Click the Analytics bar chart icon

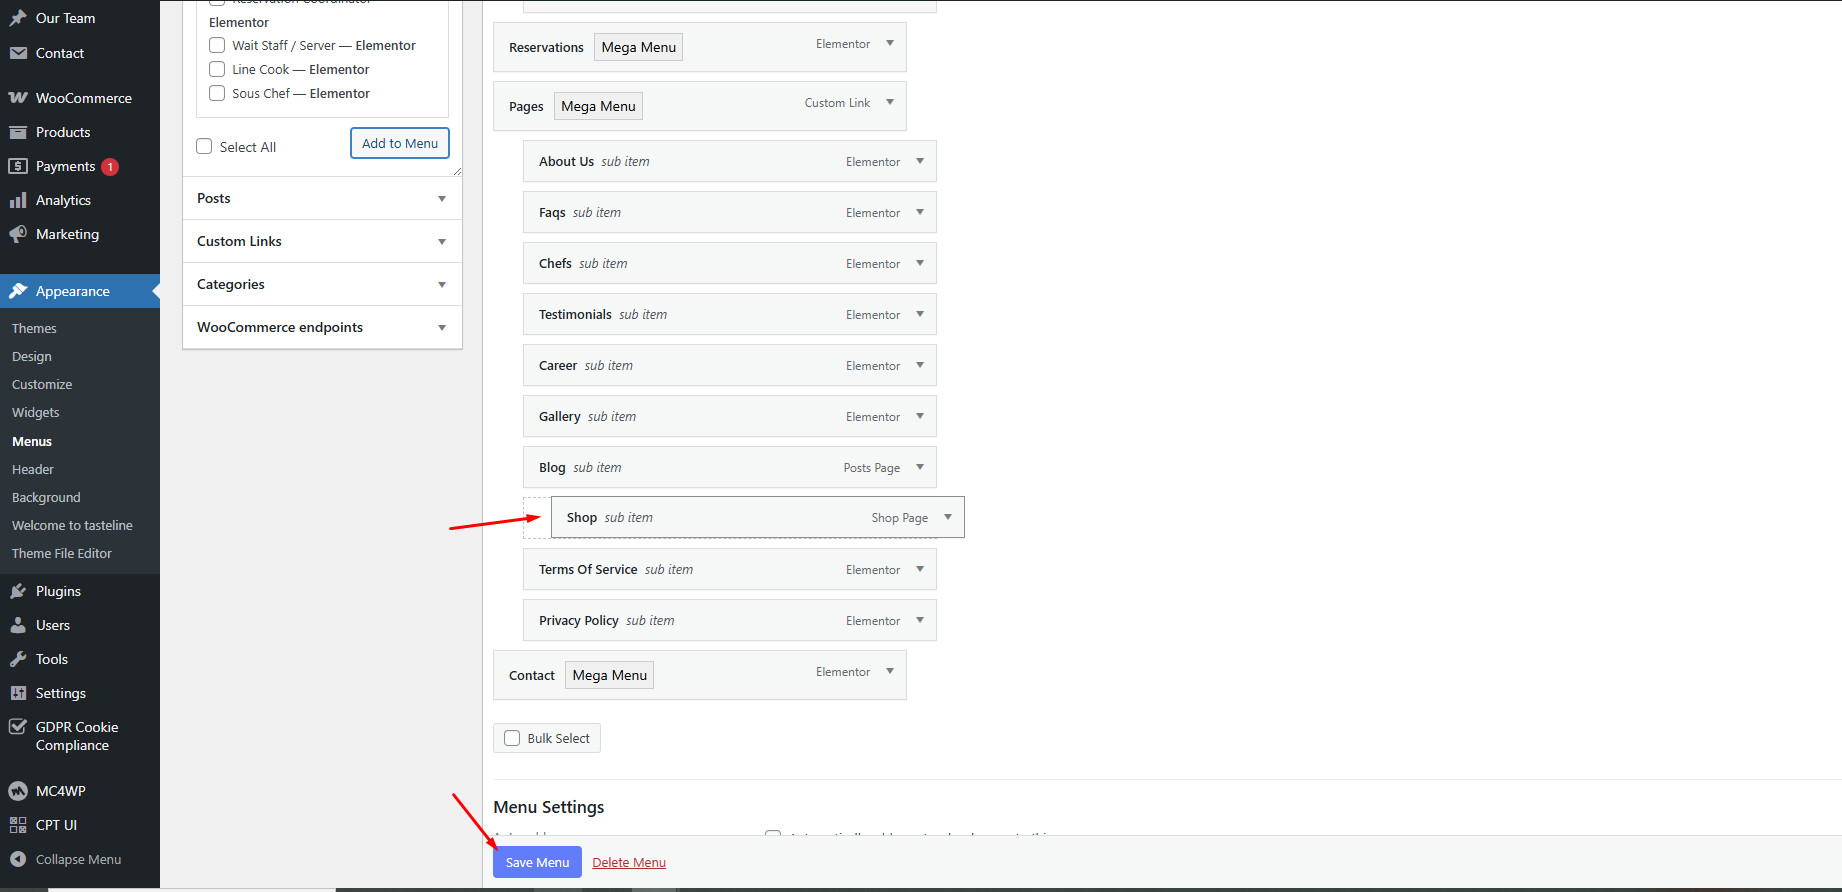click(x=18, y=200)
